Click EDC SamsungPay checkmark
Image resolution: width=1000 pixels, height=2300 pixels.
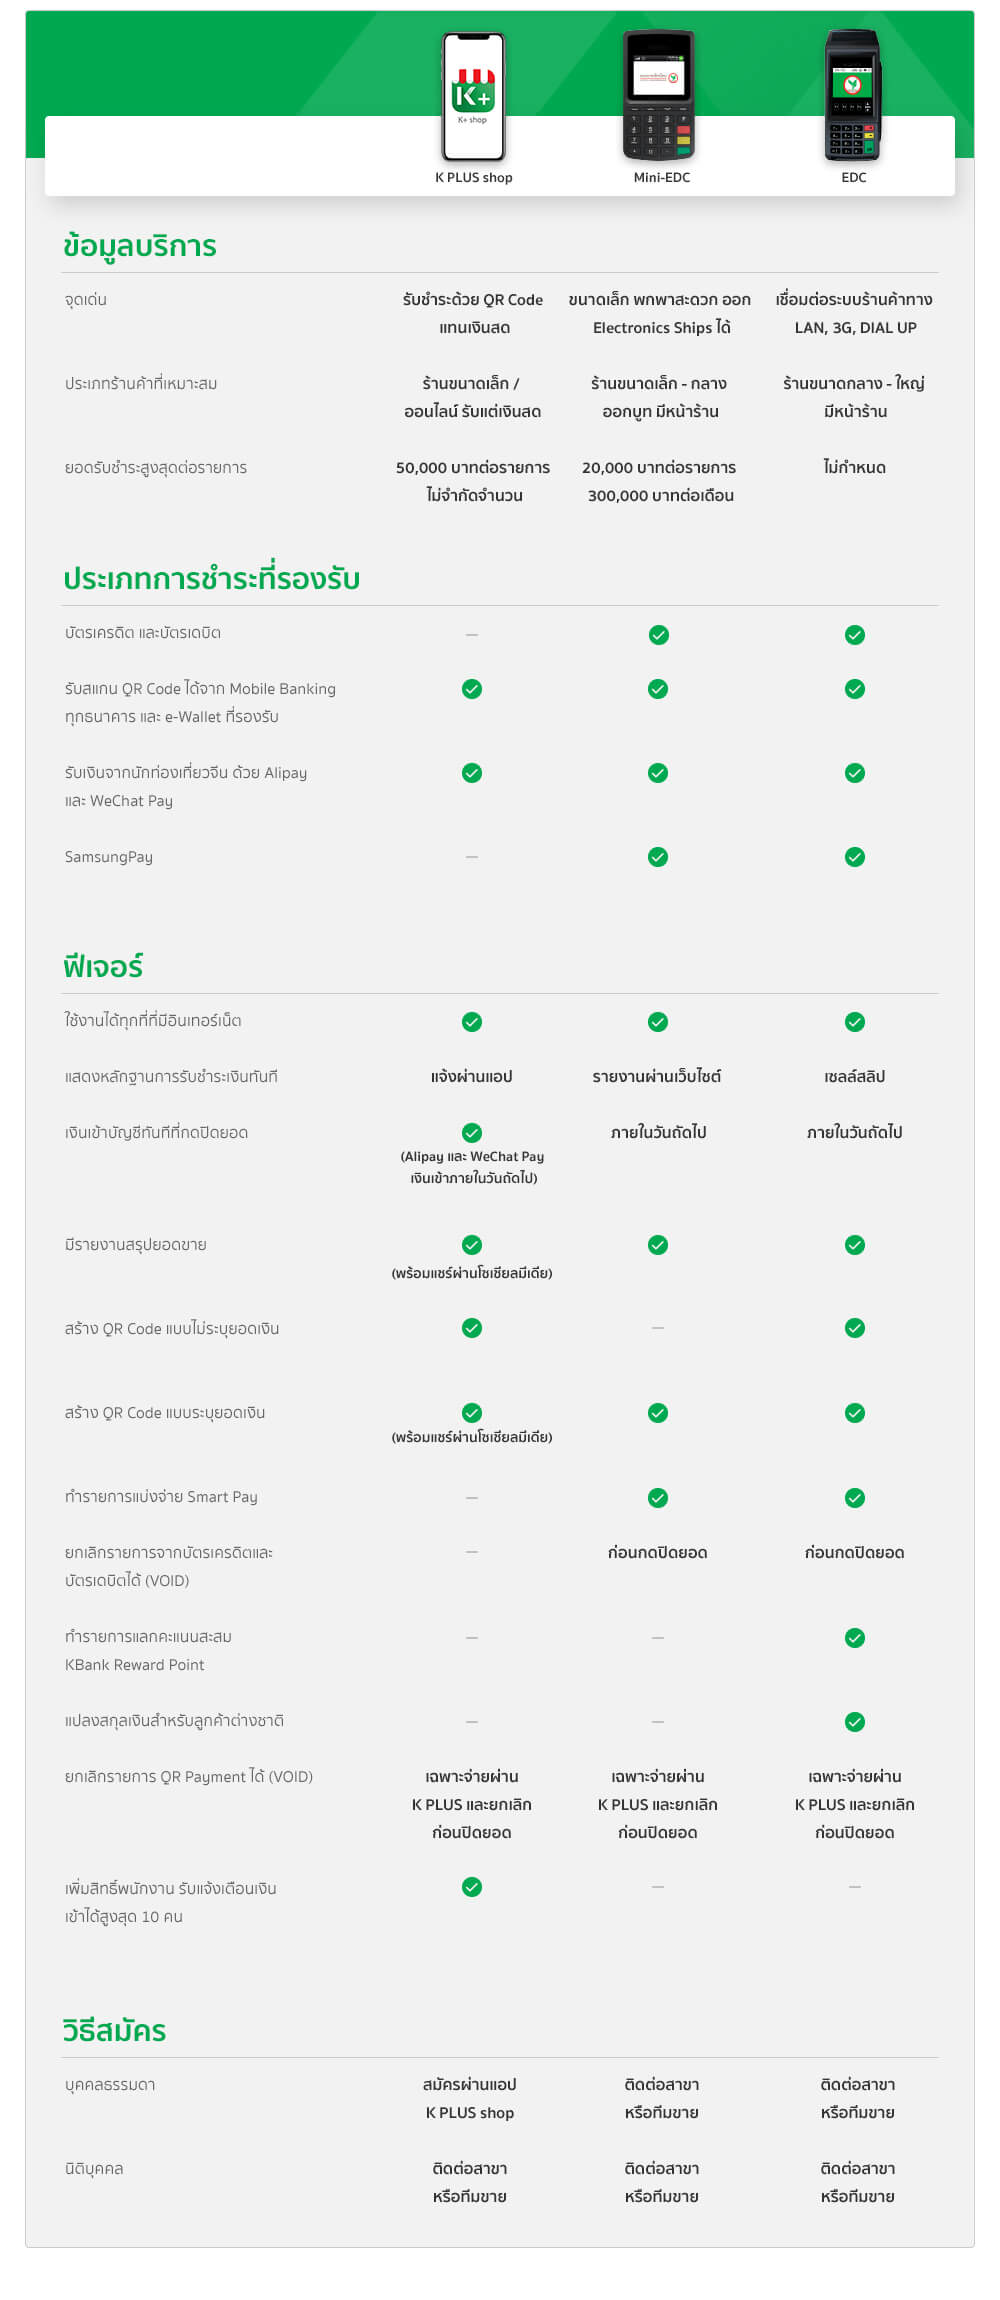[x=854, y=857]
